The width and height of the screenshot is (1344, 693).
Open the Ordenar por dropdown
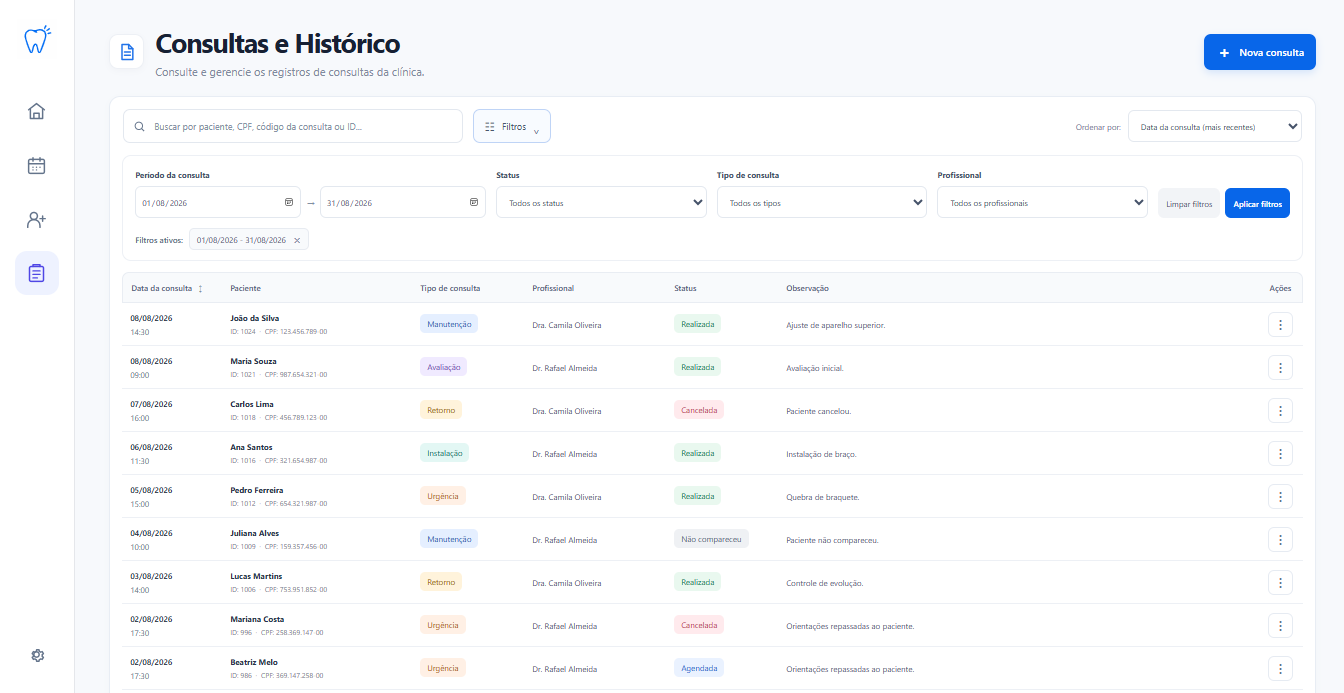coord(1215,127)
